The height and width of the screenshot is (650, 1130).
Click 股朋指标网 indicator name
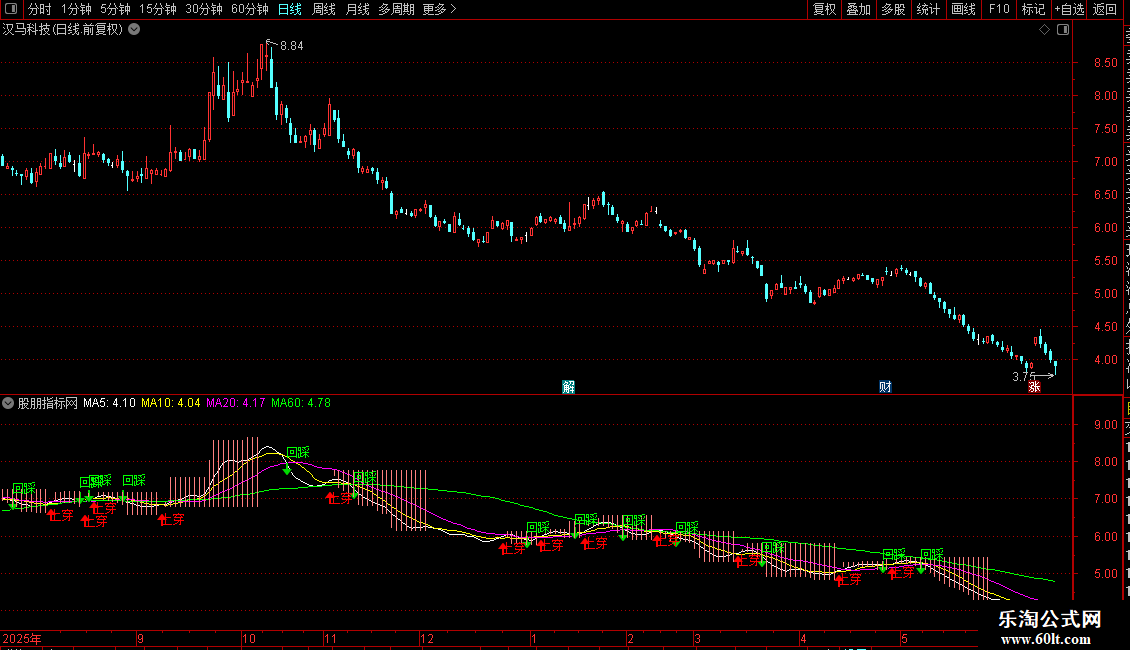tap(48, 403)
